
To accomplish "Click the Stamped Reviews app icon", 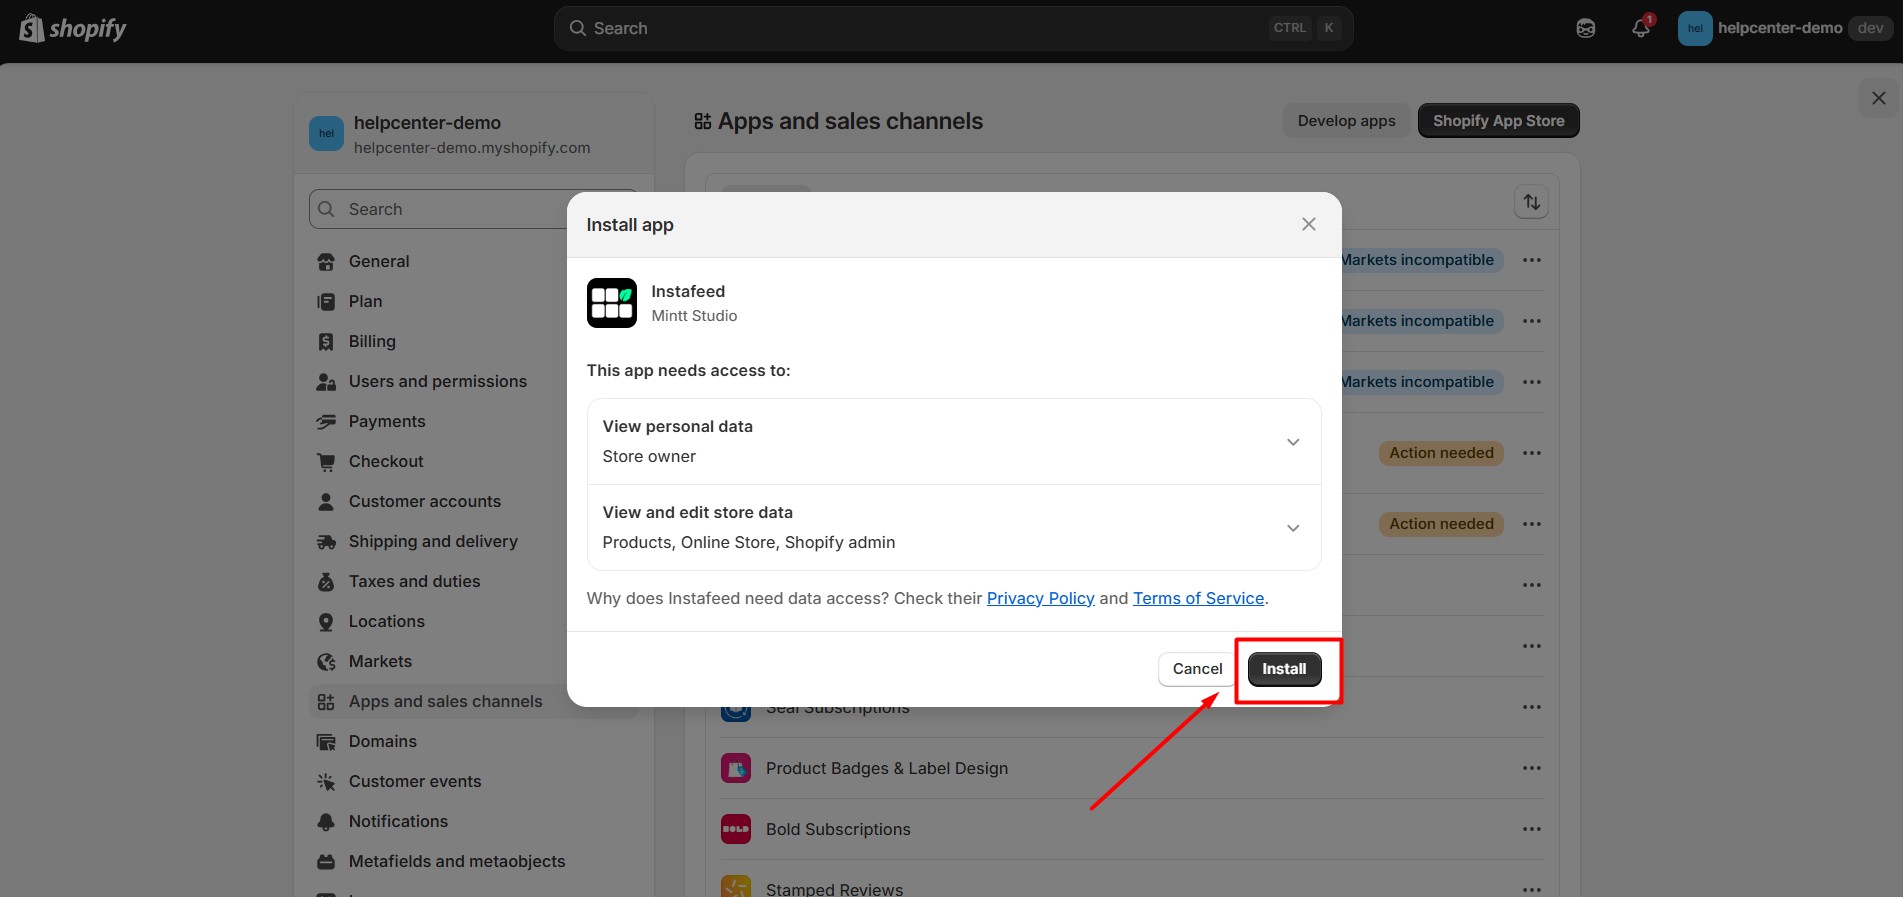I will point(736,886).
